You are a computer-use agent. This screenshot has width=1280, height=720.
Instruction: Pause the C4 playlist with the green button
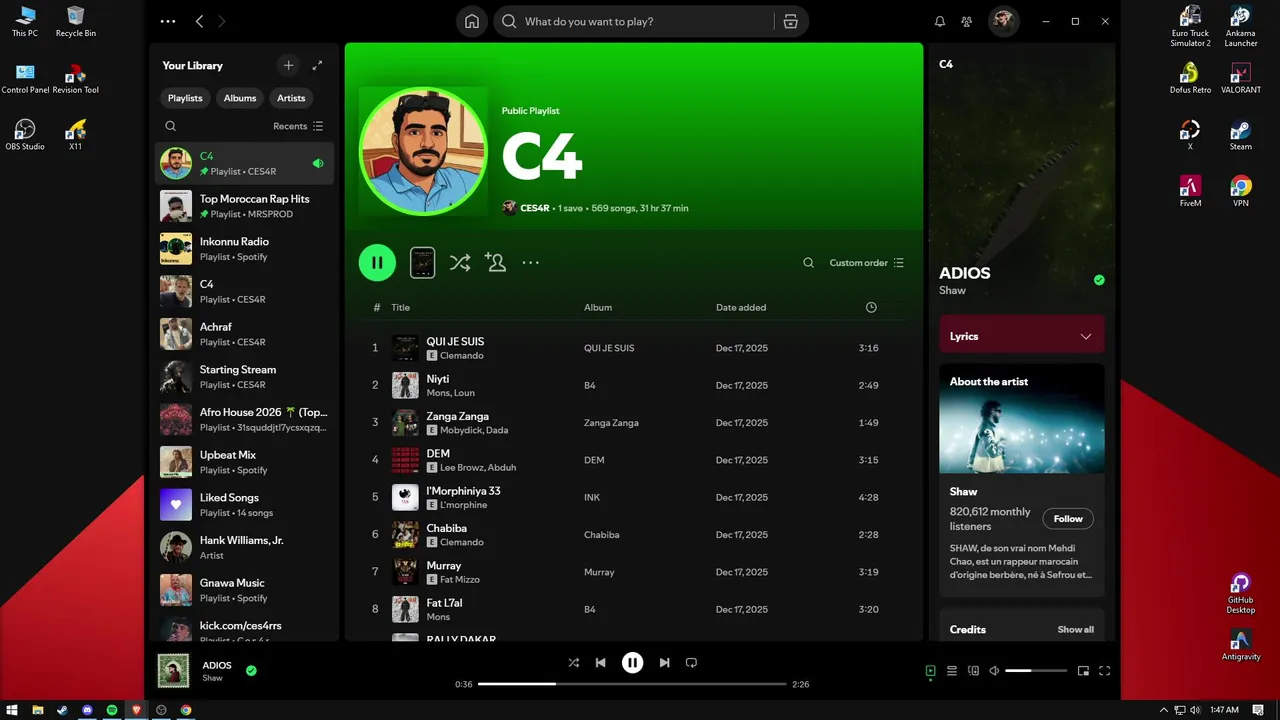pos(377,263)
